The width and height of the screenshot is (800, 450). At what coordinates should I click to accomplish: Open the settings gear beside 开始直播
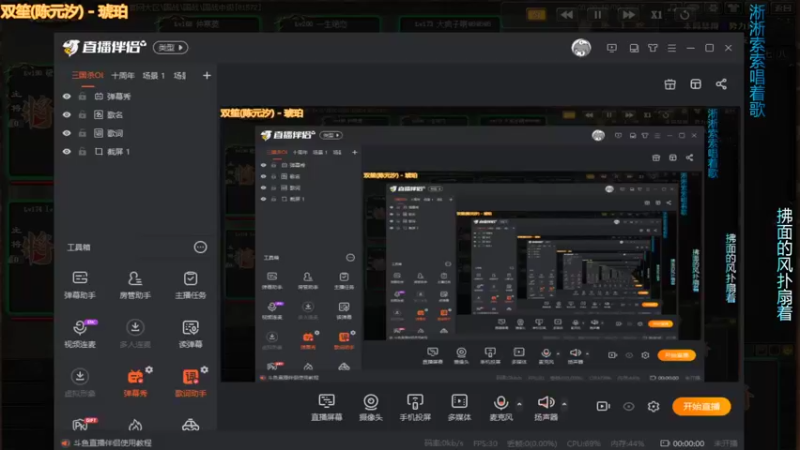654,406
